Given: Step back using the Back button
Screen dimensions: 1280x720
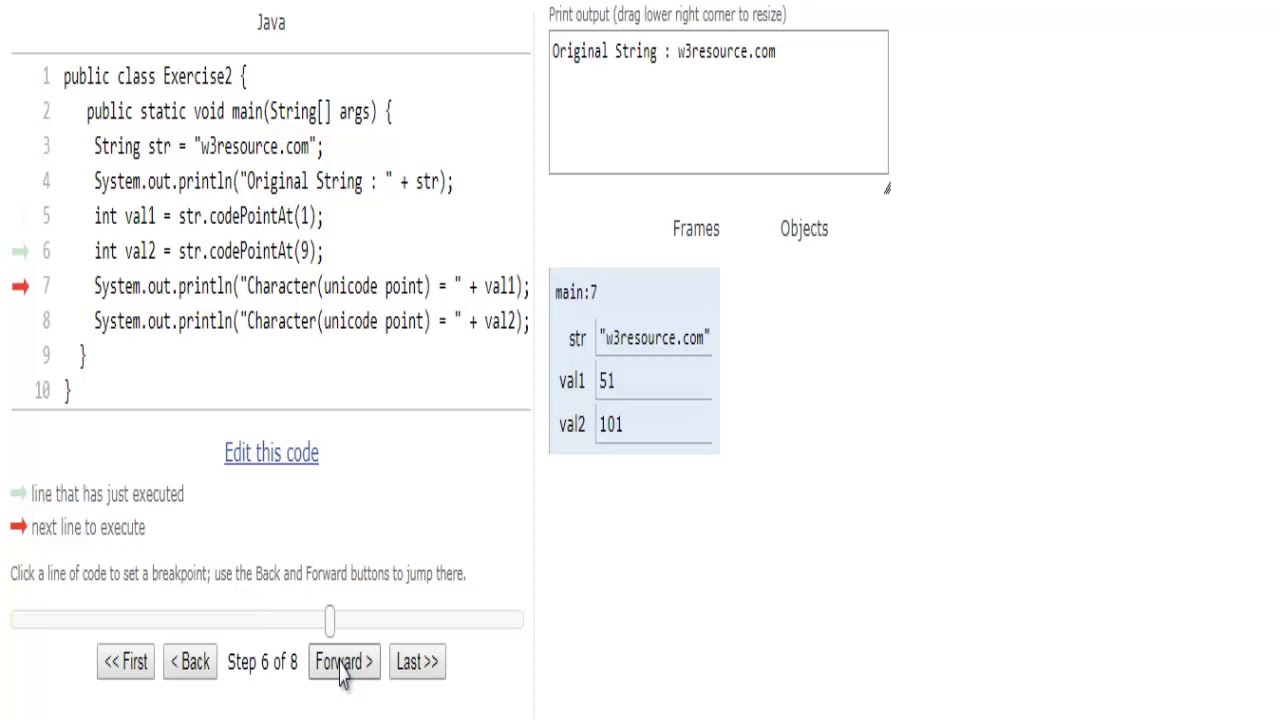Looking at the screenshot, I should click(x=190, y=662).
